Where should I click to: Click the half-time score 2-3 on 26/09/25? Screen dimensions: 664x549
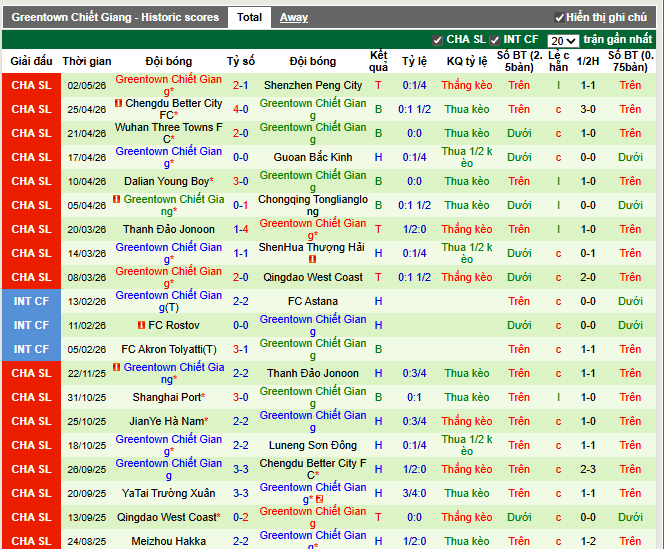coord(588,469)
